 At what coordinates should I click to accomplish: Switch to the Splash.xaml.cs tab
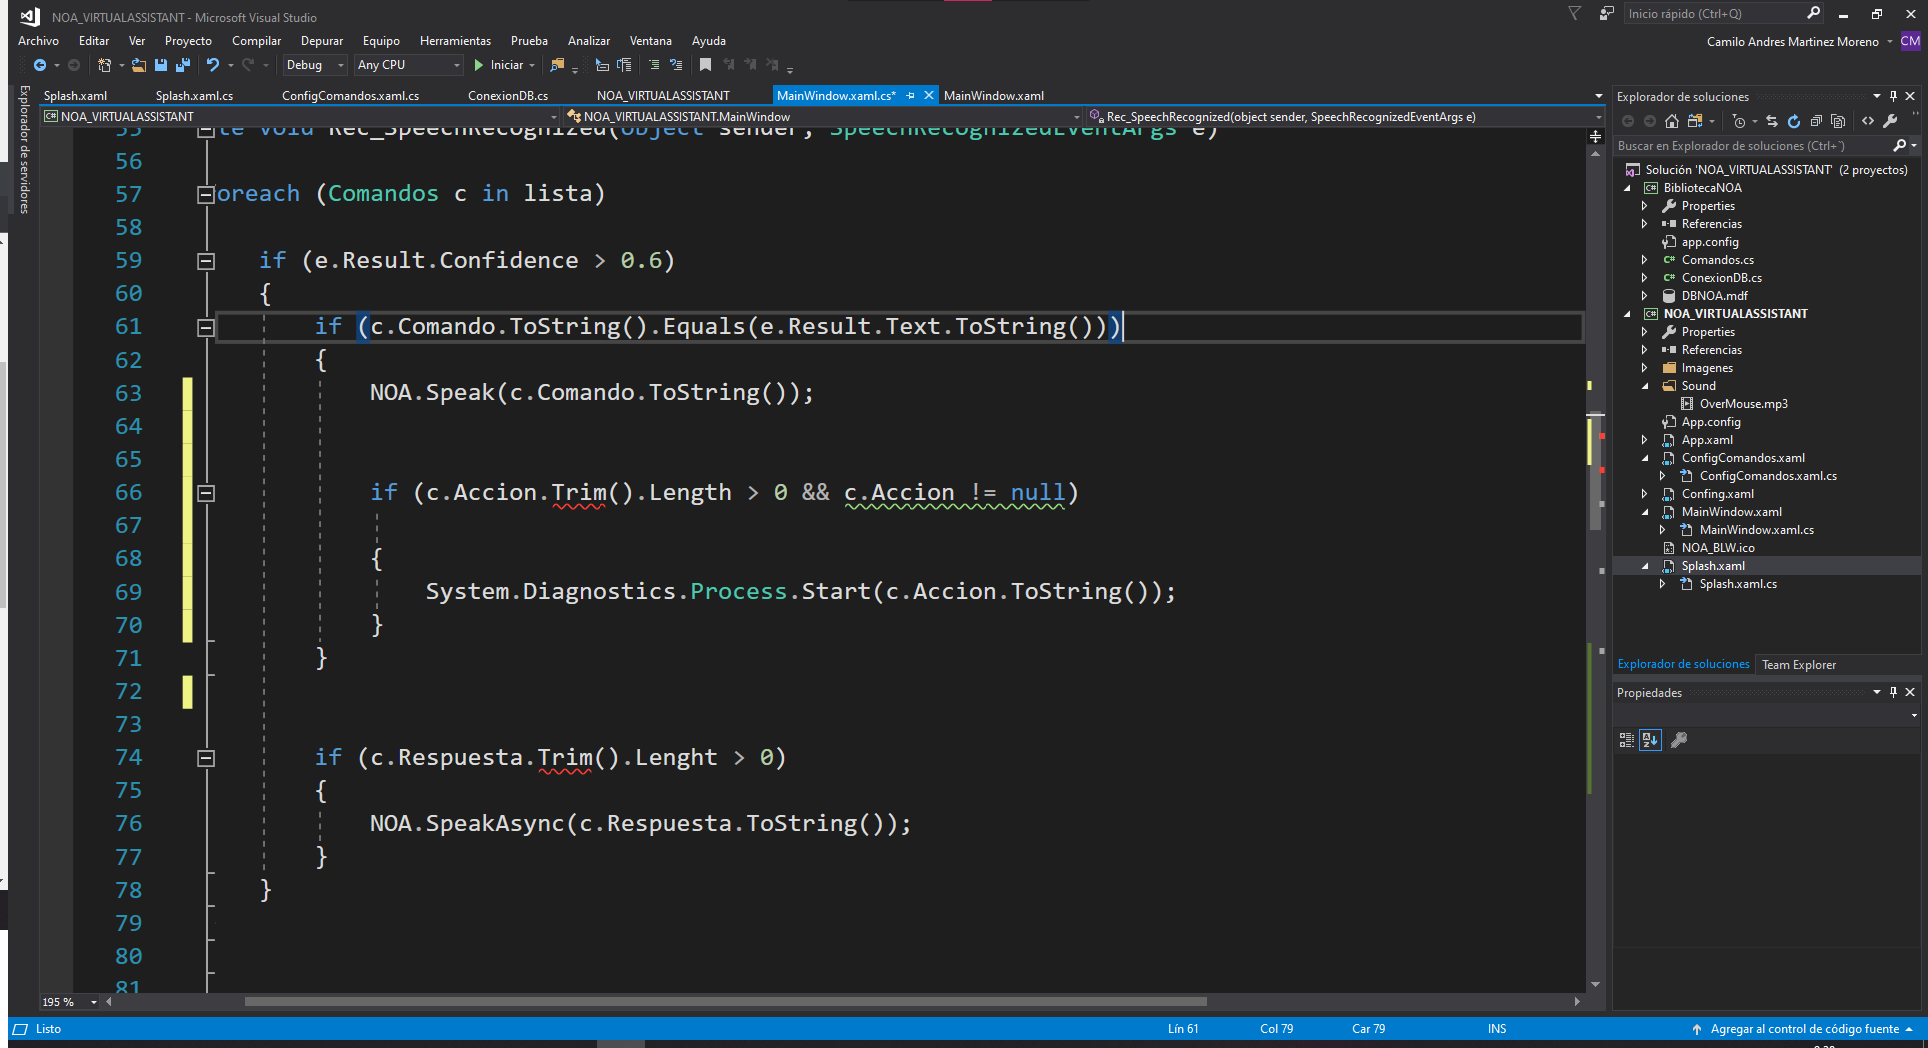(x=194, y=96)
